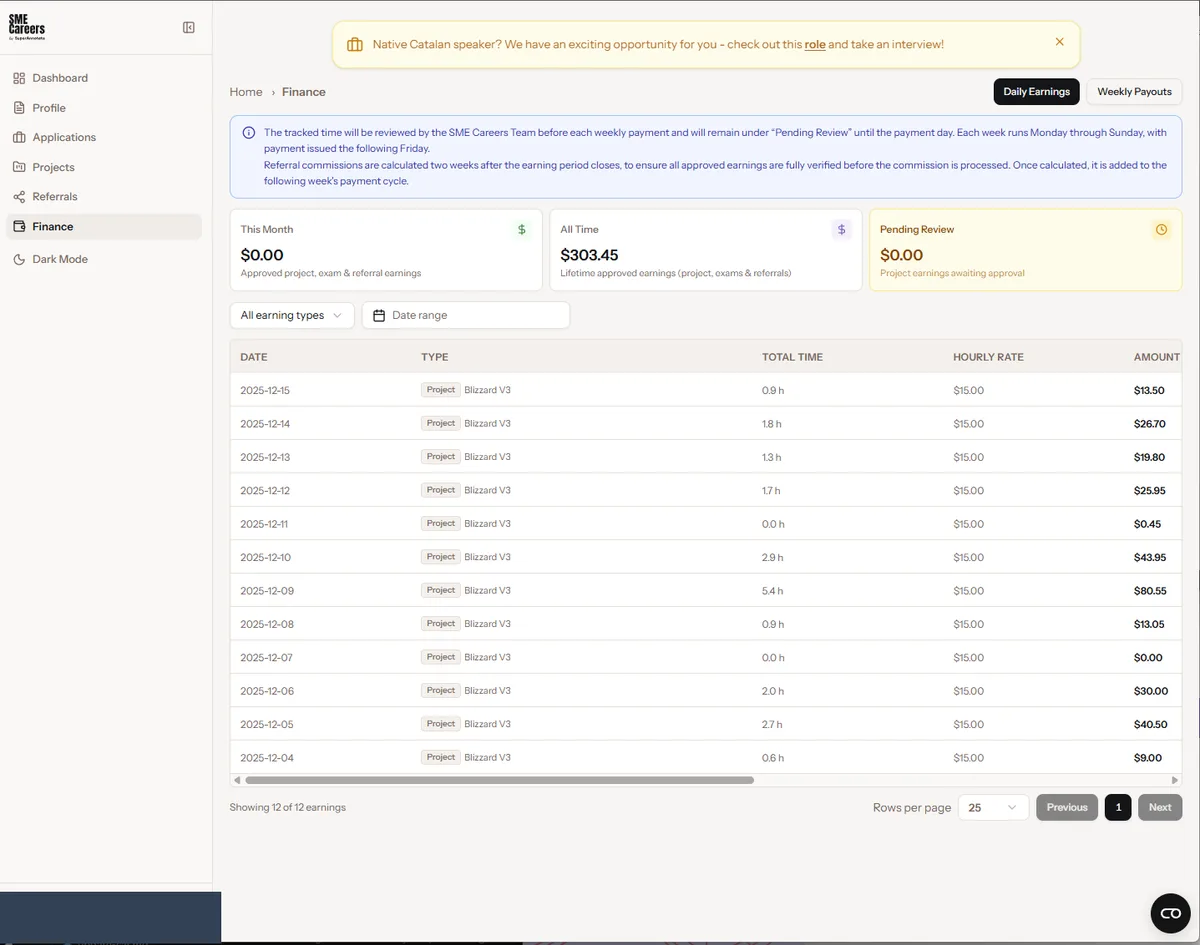Viewport: 1200px width, 945px height.
Task: Switch to the Daily Earnings view
Action: tap(1036, 91)
